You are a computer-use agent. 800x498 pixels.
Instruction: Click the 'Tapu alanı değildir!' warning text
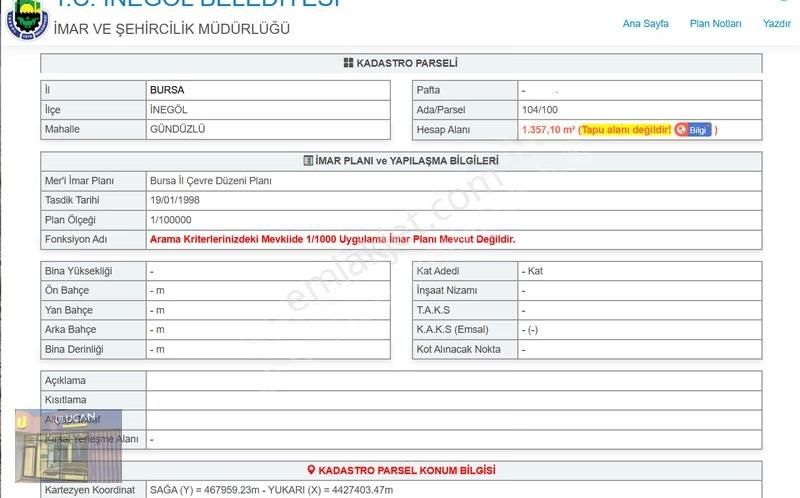point(626,130)
